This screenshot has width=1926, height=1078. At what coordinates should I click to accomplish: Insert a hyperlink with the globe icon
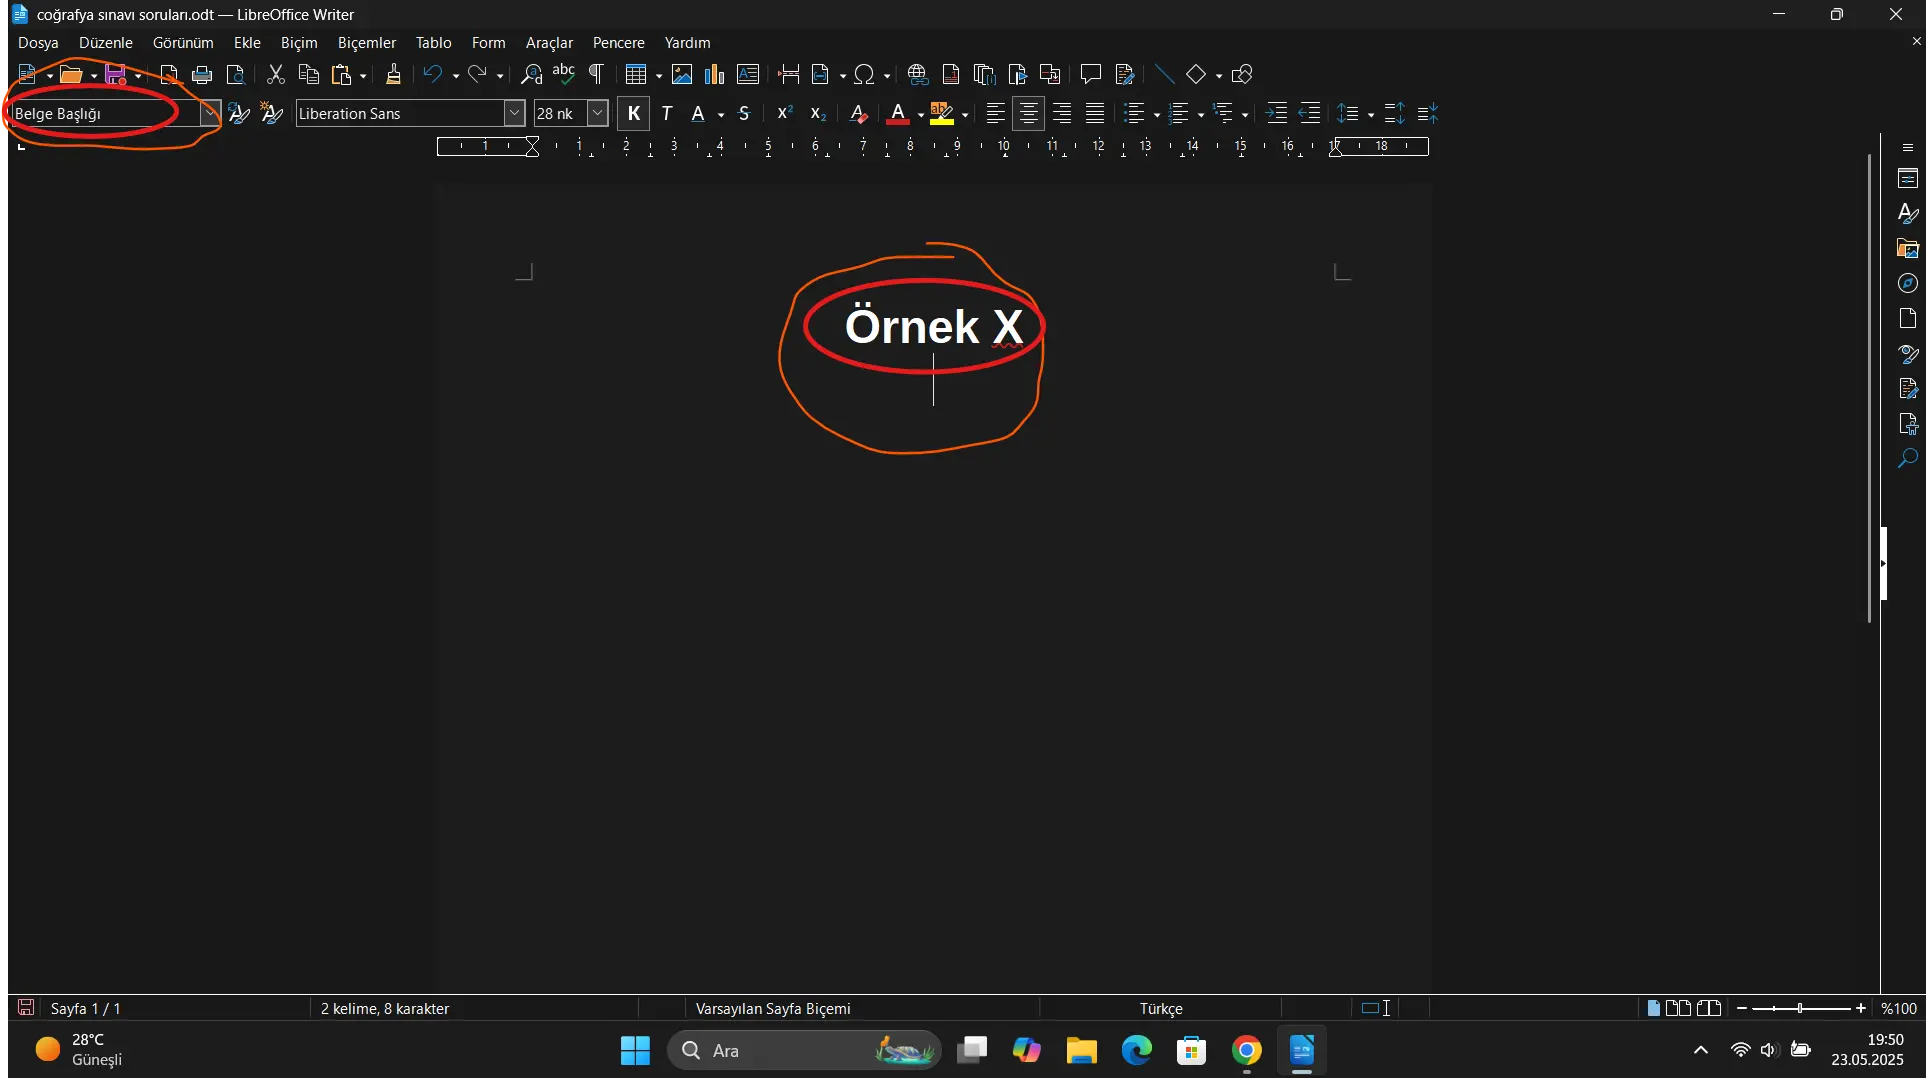[x=918, y=74]
